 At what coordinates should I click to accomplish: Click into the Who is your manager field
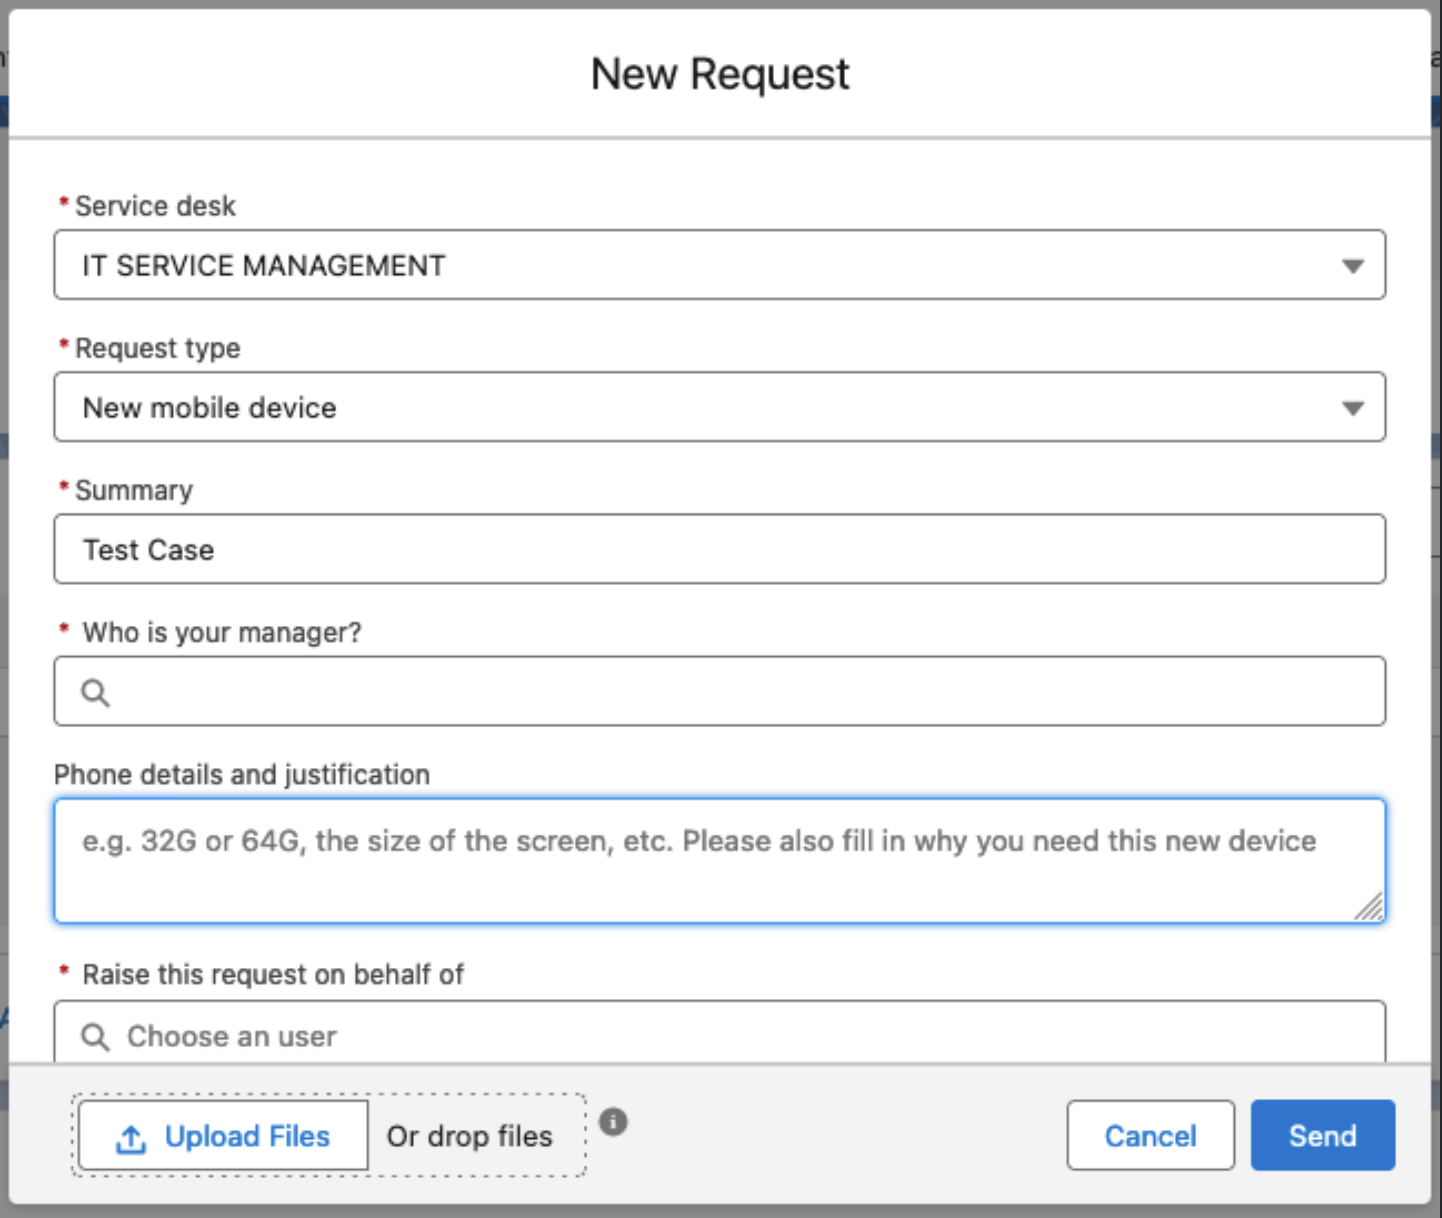pyautogui.click(x=740, y=692)
